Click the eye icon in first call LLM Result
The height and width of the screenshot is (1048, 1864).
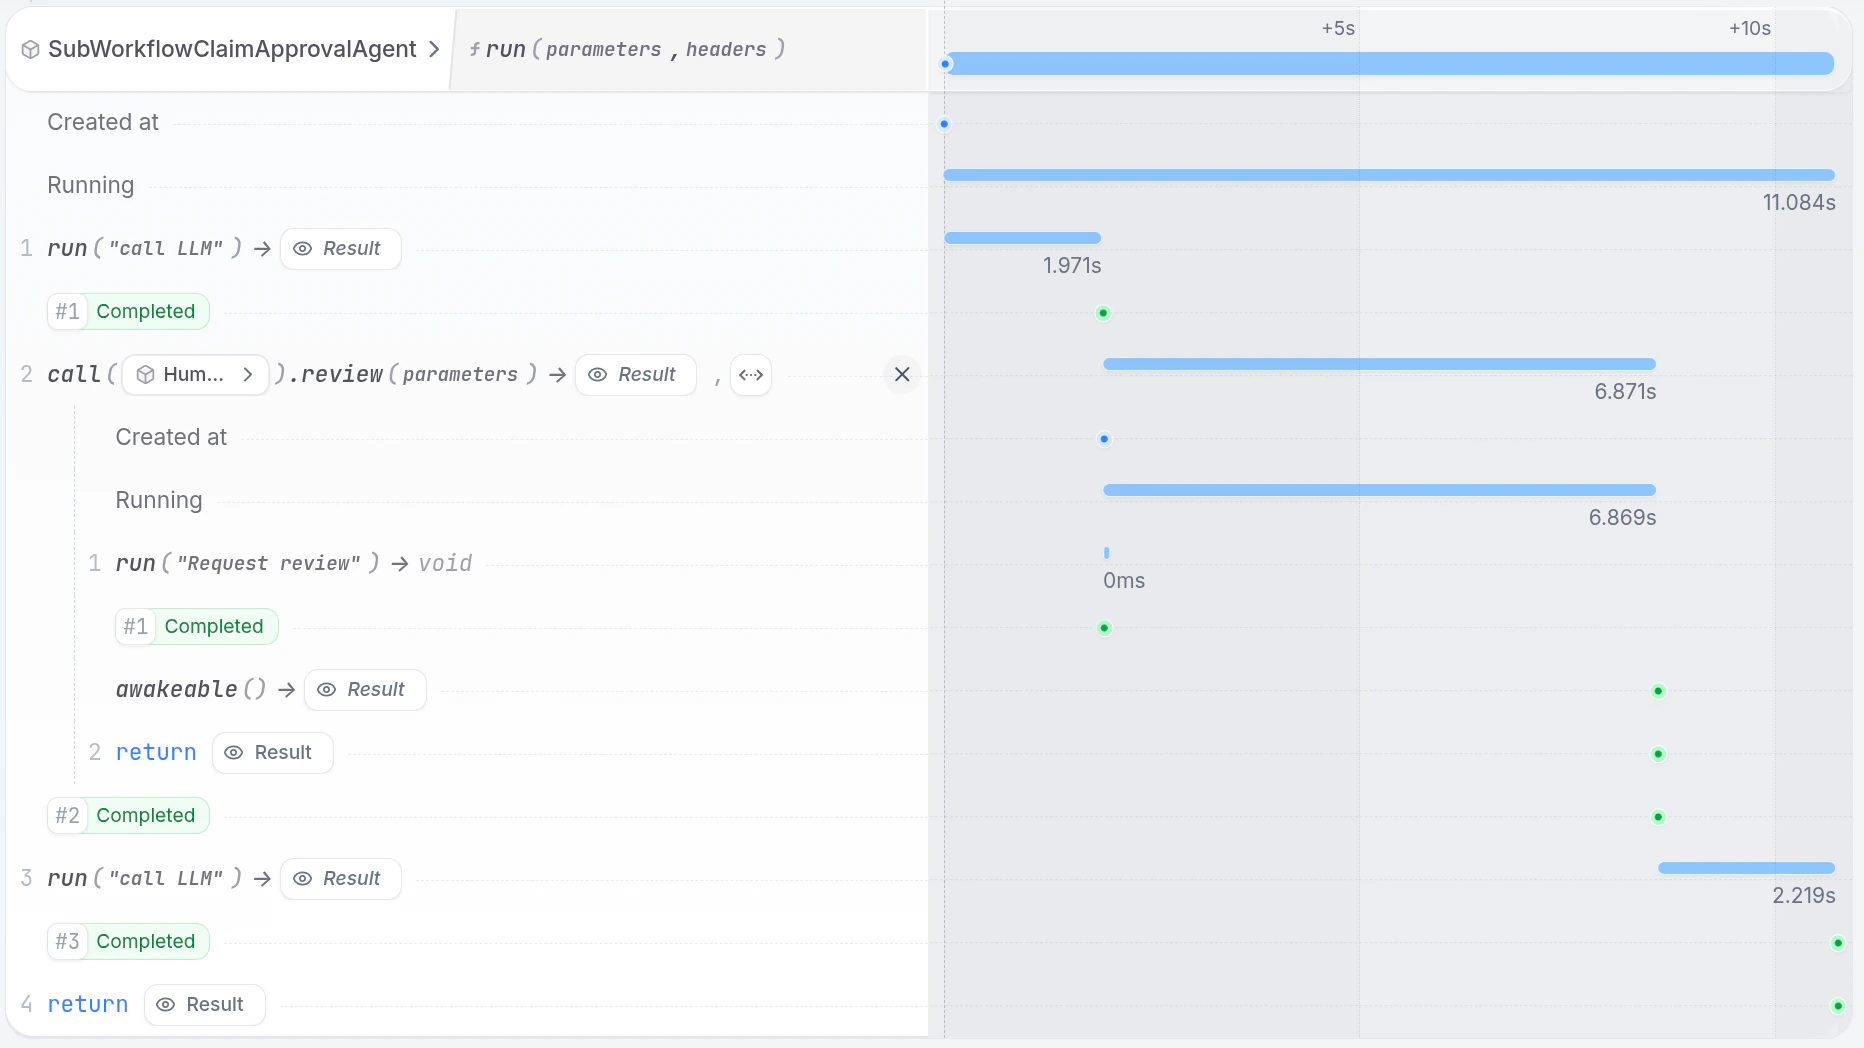click(302, 248)
